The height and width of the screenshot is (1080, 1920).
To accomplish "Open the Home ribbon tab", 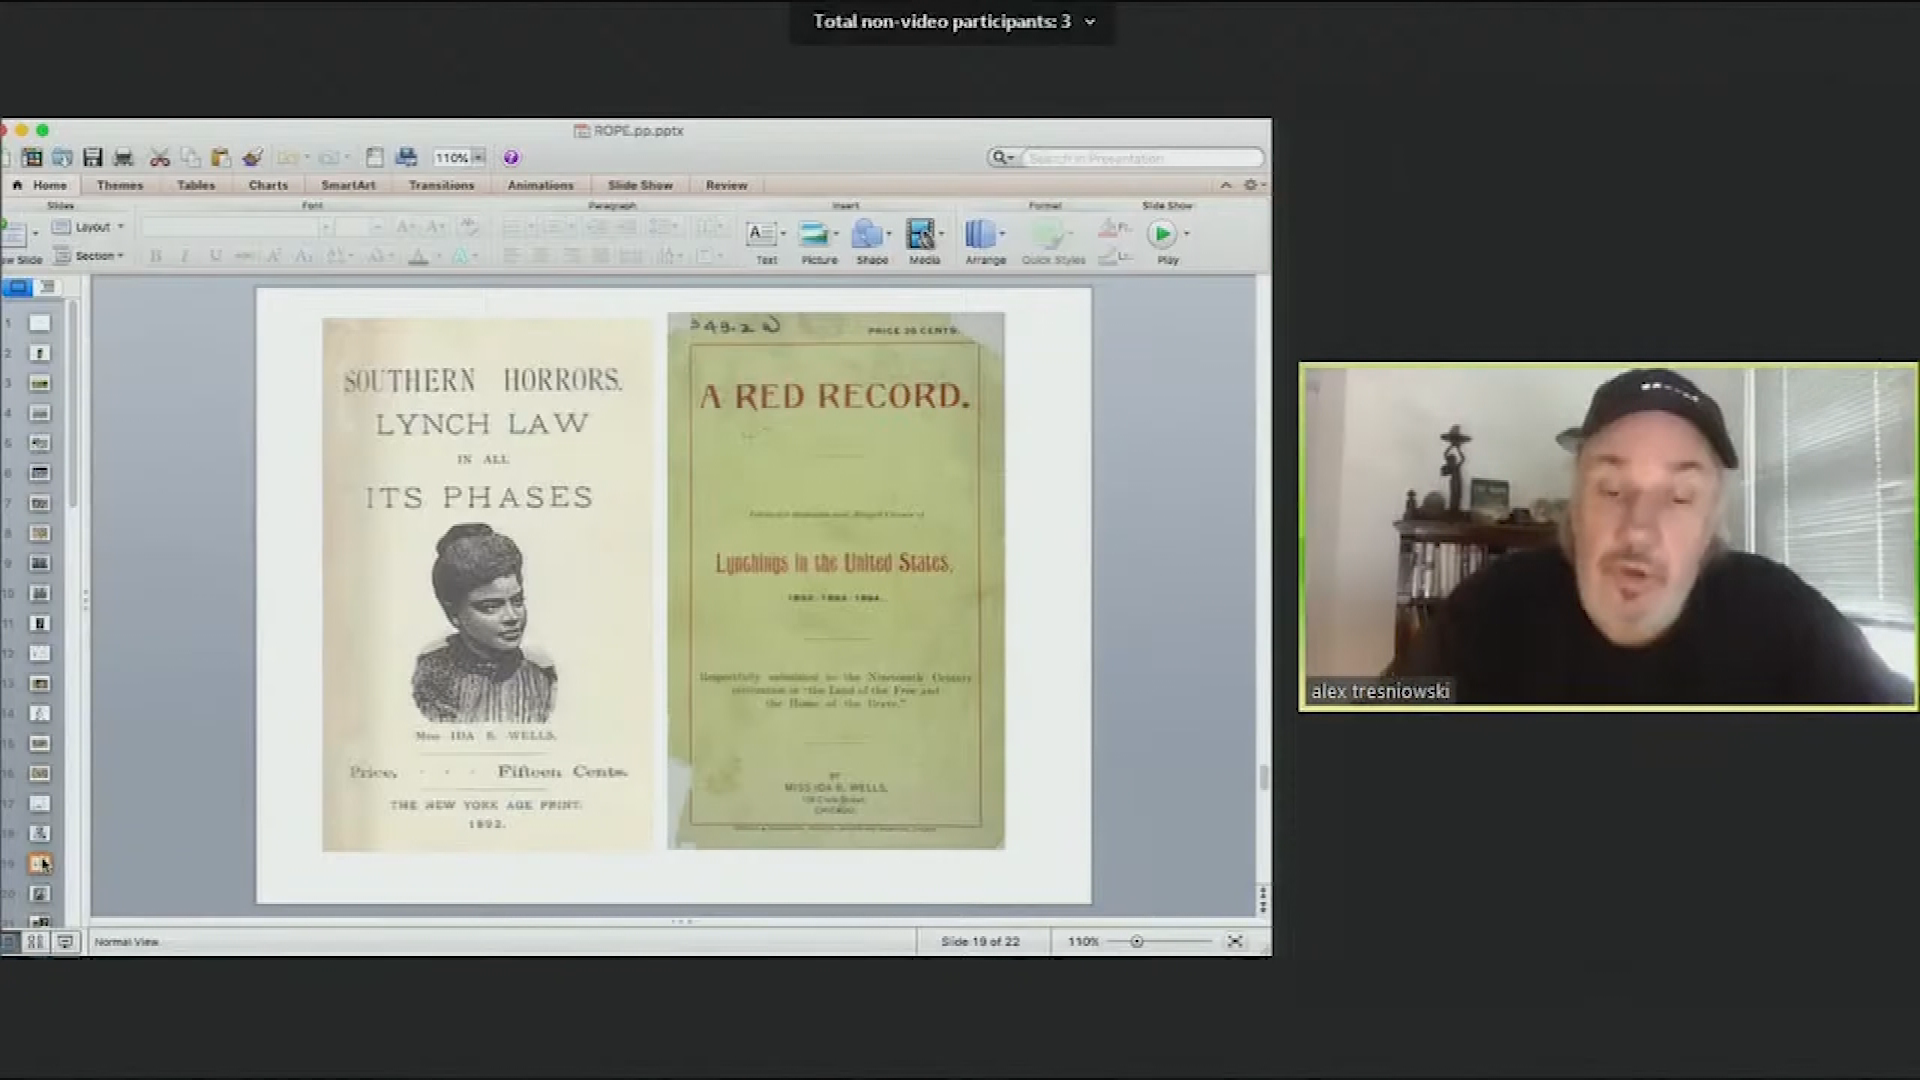I will 41,185.
